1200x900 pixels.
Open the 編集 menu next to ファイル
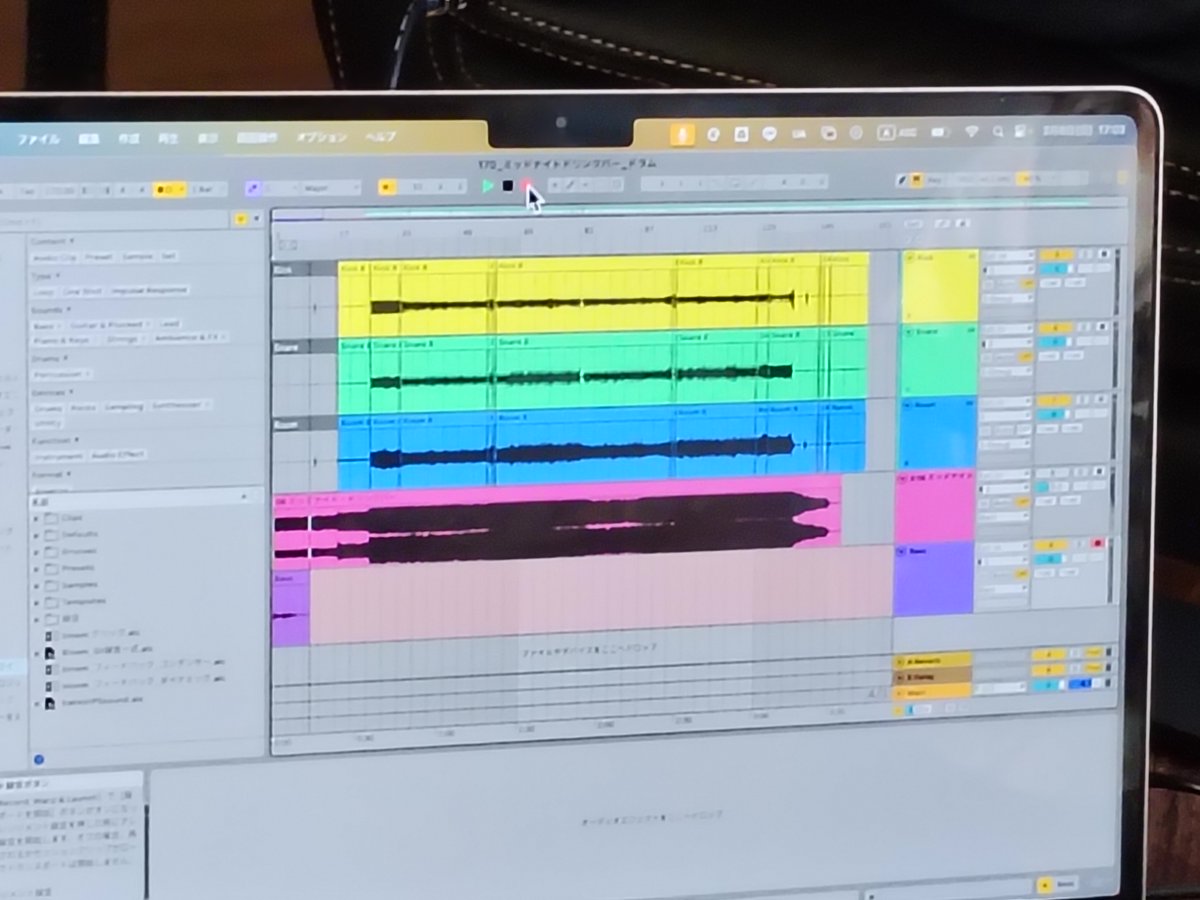click(x=89, y=139)
